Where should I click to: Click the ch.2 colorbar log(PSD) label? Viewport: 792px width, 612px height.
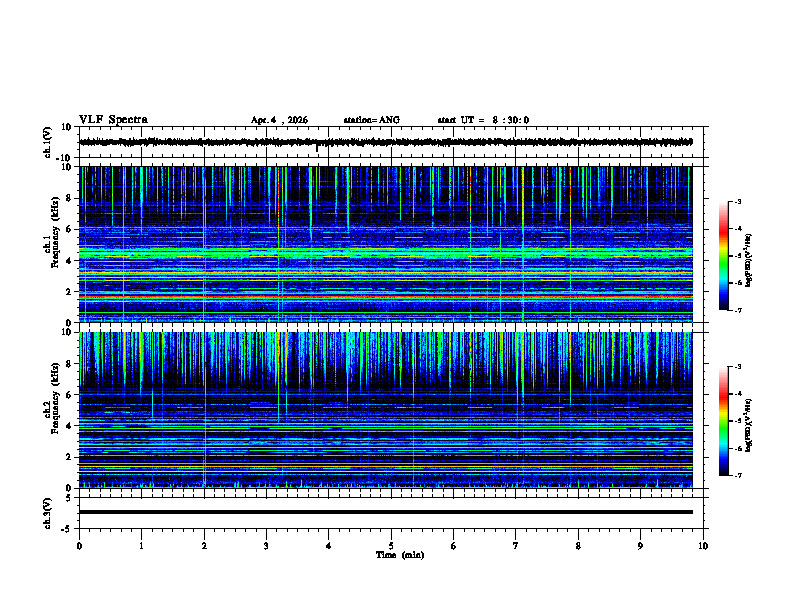(x=749, y=426)
